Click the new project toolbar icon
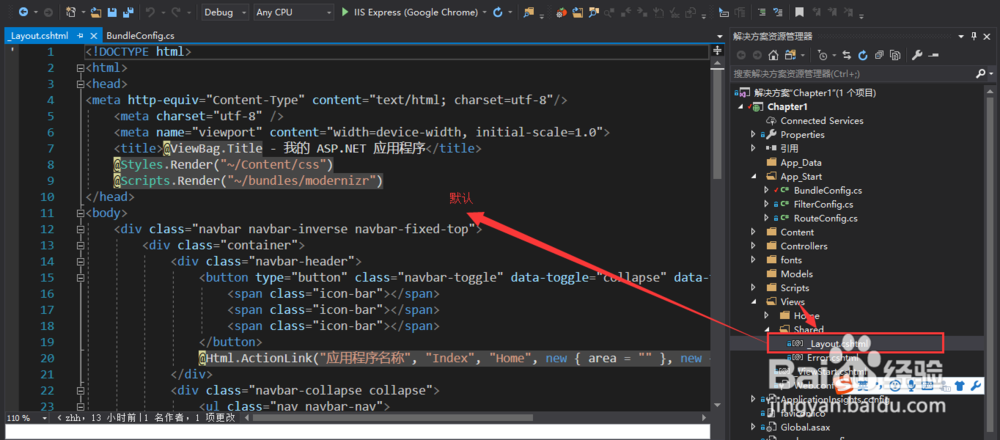The height and width of the screenshot is (440, 1000). [71, 12]
